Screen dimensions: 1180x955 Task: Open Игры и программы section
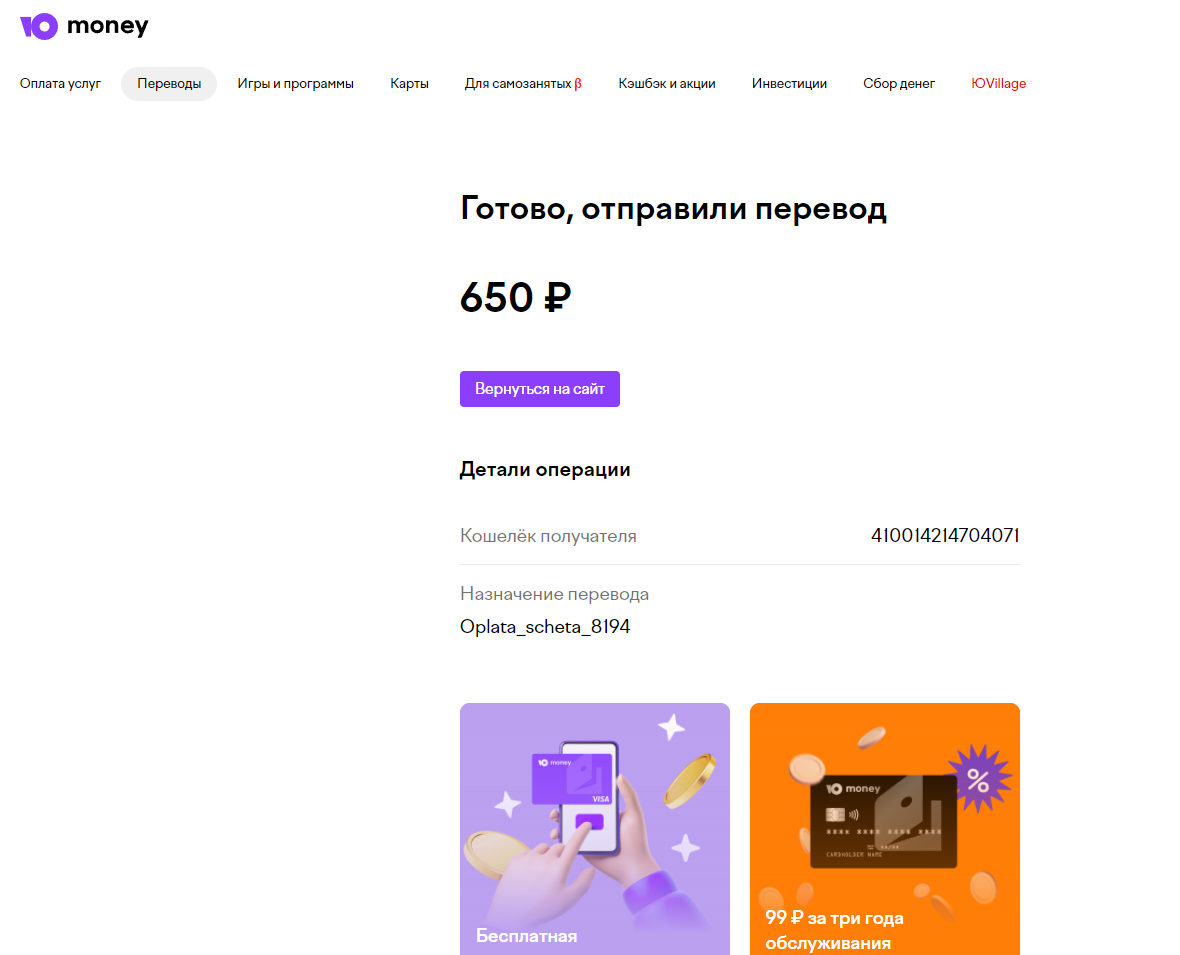pyautogui.click(x=295, y=84)
